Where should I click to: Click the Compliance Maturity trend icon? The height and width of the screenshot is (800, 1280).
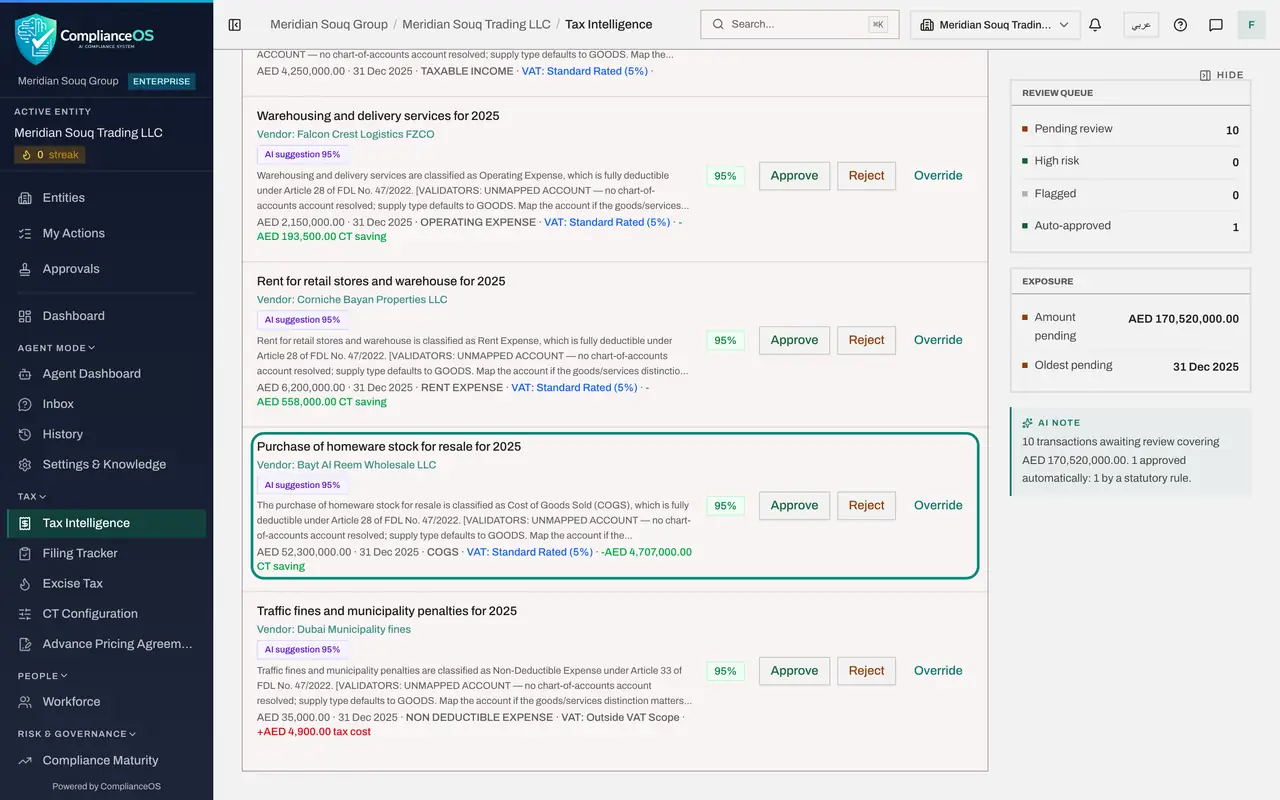click(25, 760)
